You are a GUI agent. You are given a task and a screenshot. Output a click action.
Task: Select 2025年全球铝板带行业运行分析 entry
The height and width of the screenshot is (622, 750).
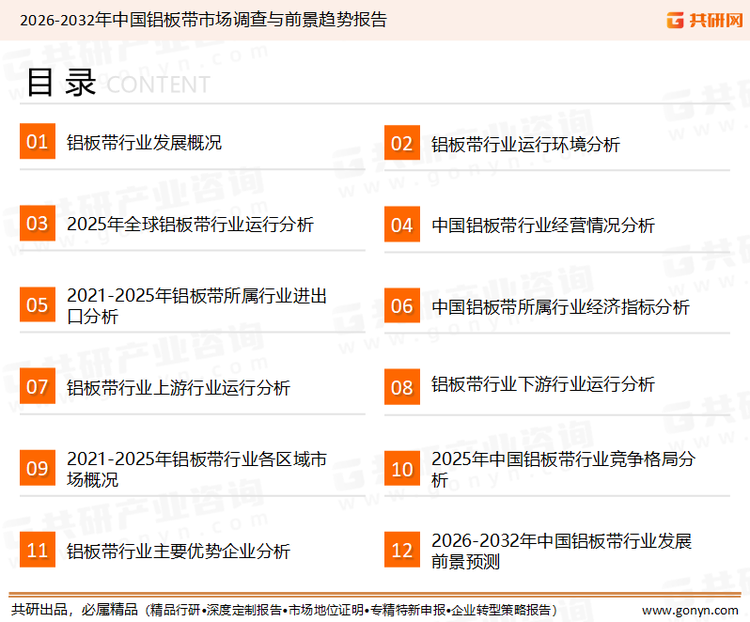(190, 224)
